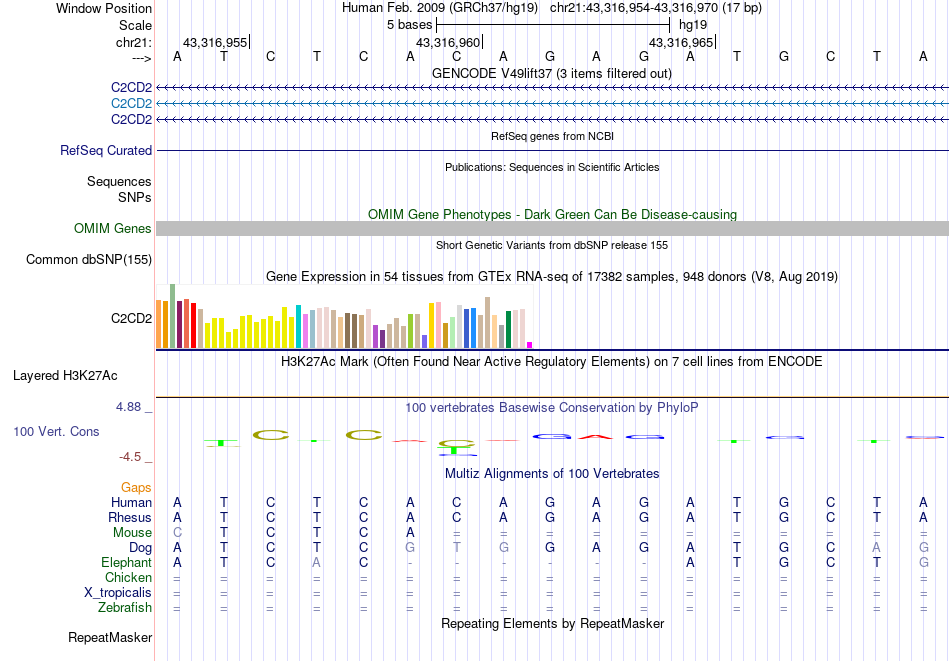This screenshot has width=950, height=661.
Task: Click the X_tropicalis species label
Action: 118,593
